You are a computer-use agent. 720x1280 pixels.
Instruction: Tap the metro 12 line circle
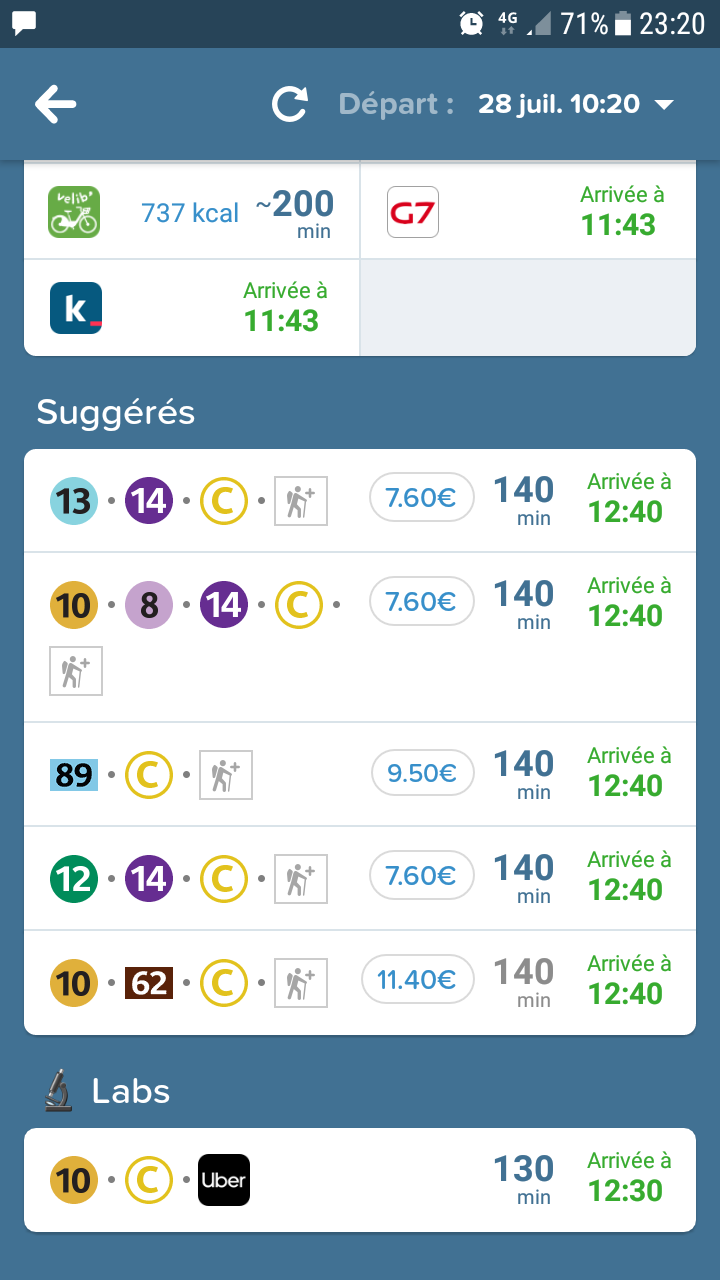[x=74, y=879]
